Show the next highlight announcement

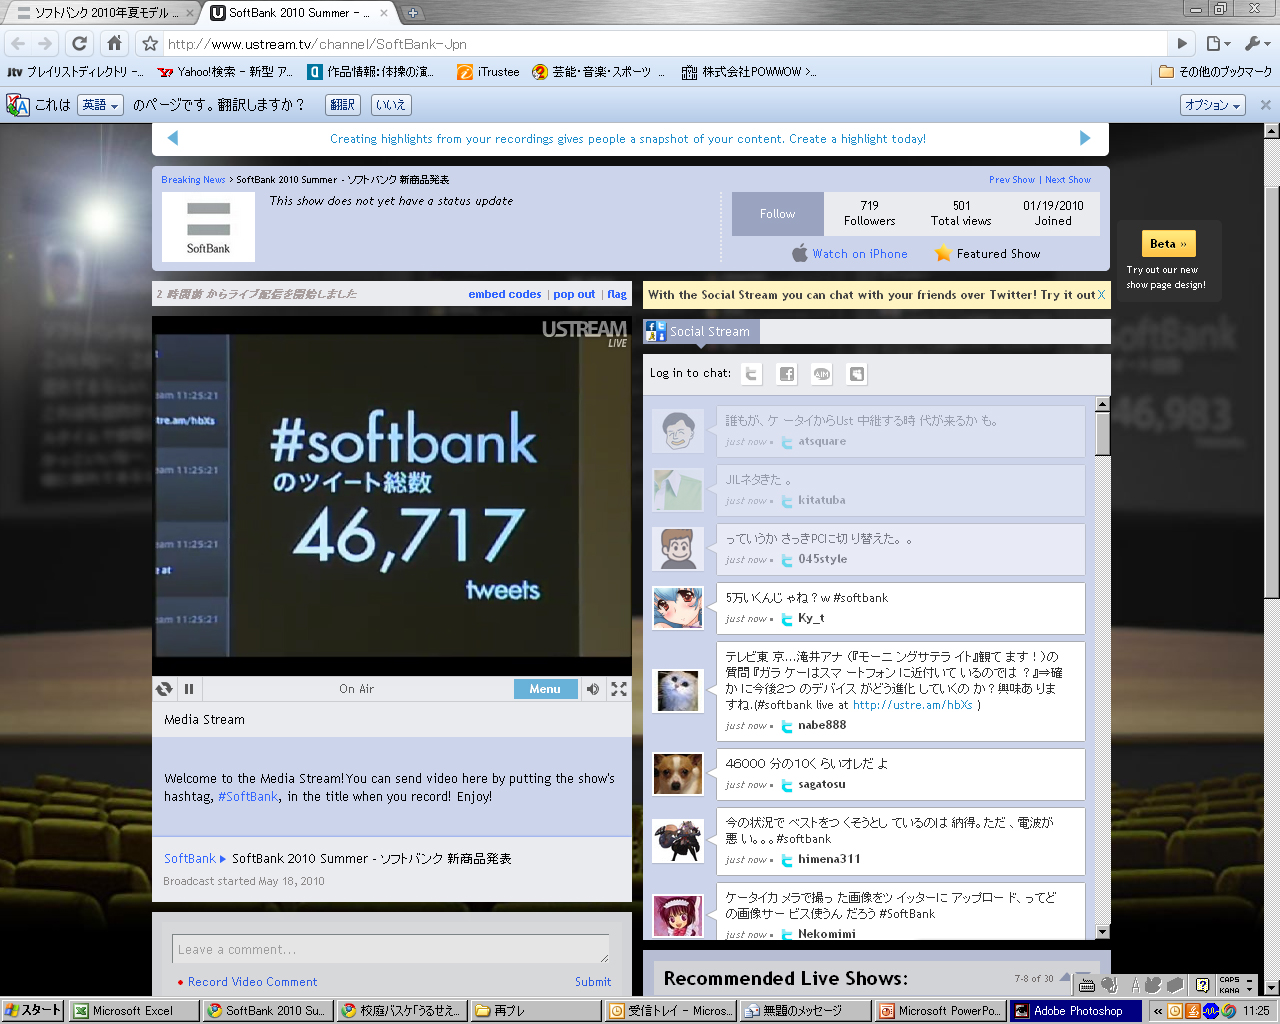coord(1085,139)
